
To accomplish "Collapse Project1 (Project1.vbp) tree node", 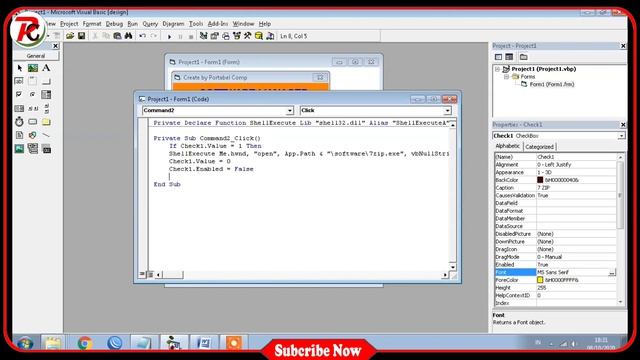I will (x=498, y=69).
